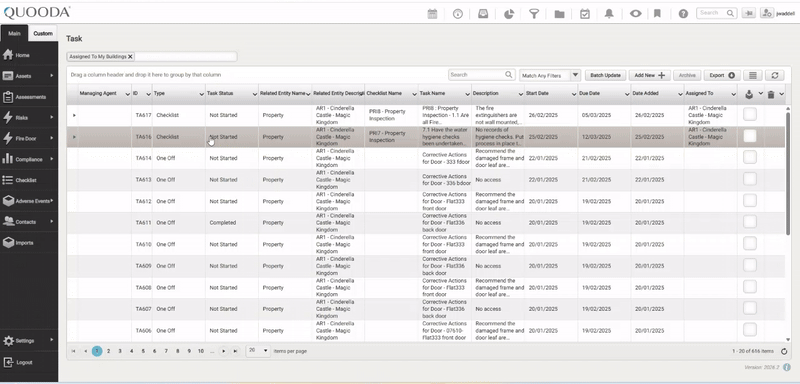Click the Add New button

click(x=649, y=75)
